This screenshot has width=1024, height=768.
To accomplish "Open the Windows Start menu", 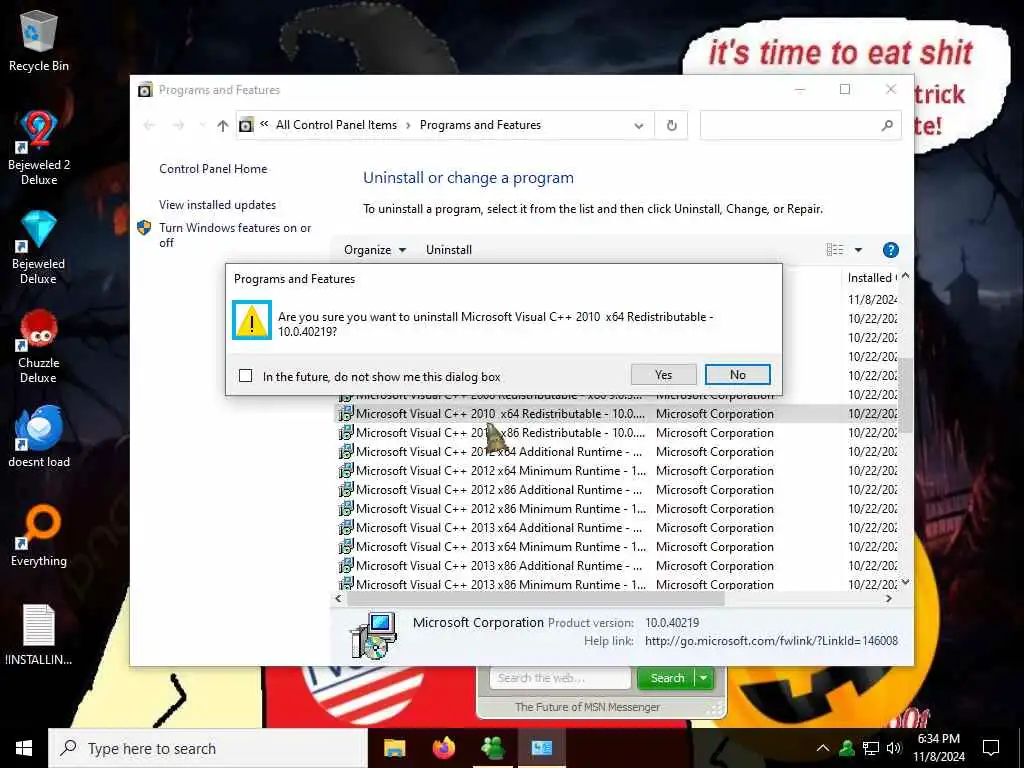I will (x=24, y=748).
